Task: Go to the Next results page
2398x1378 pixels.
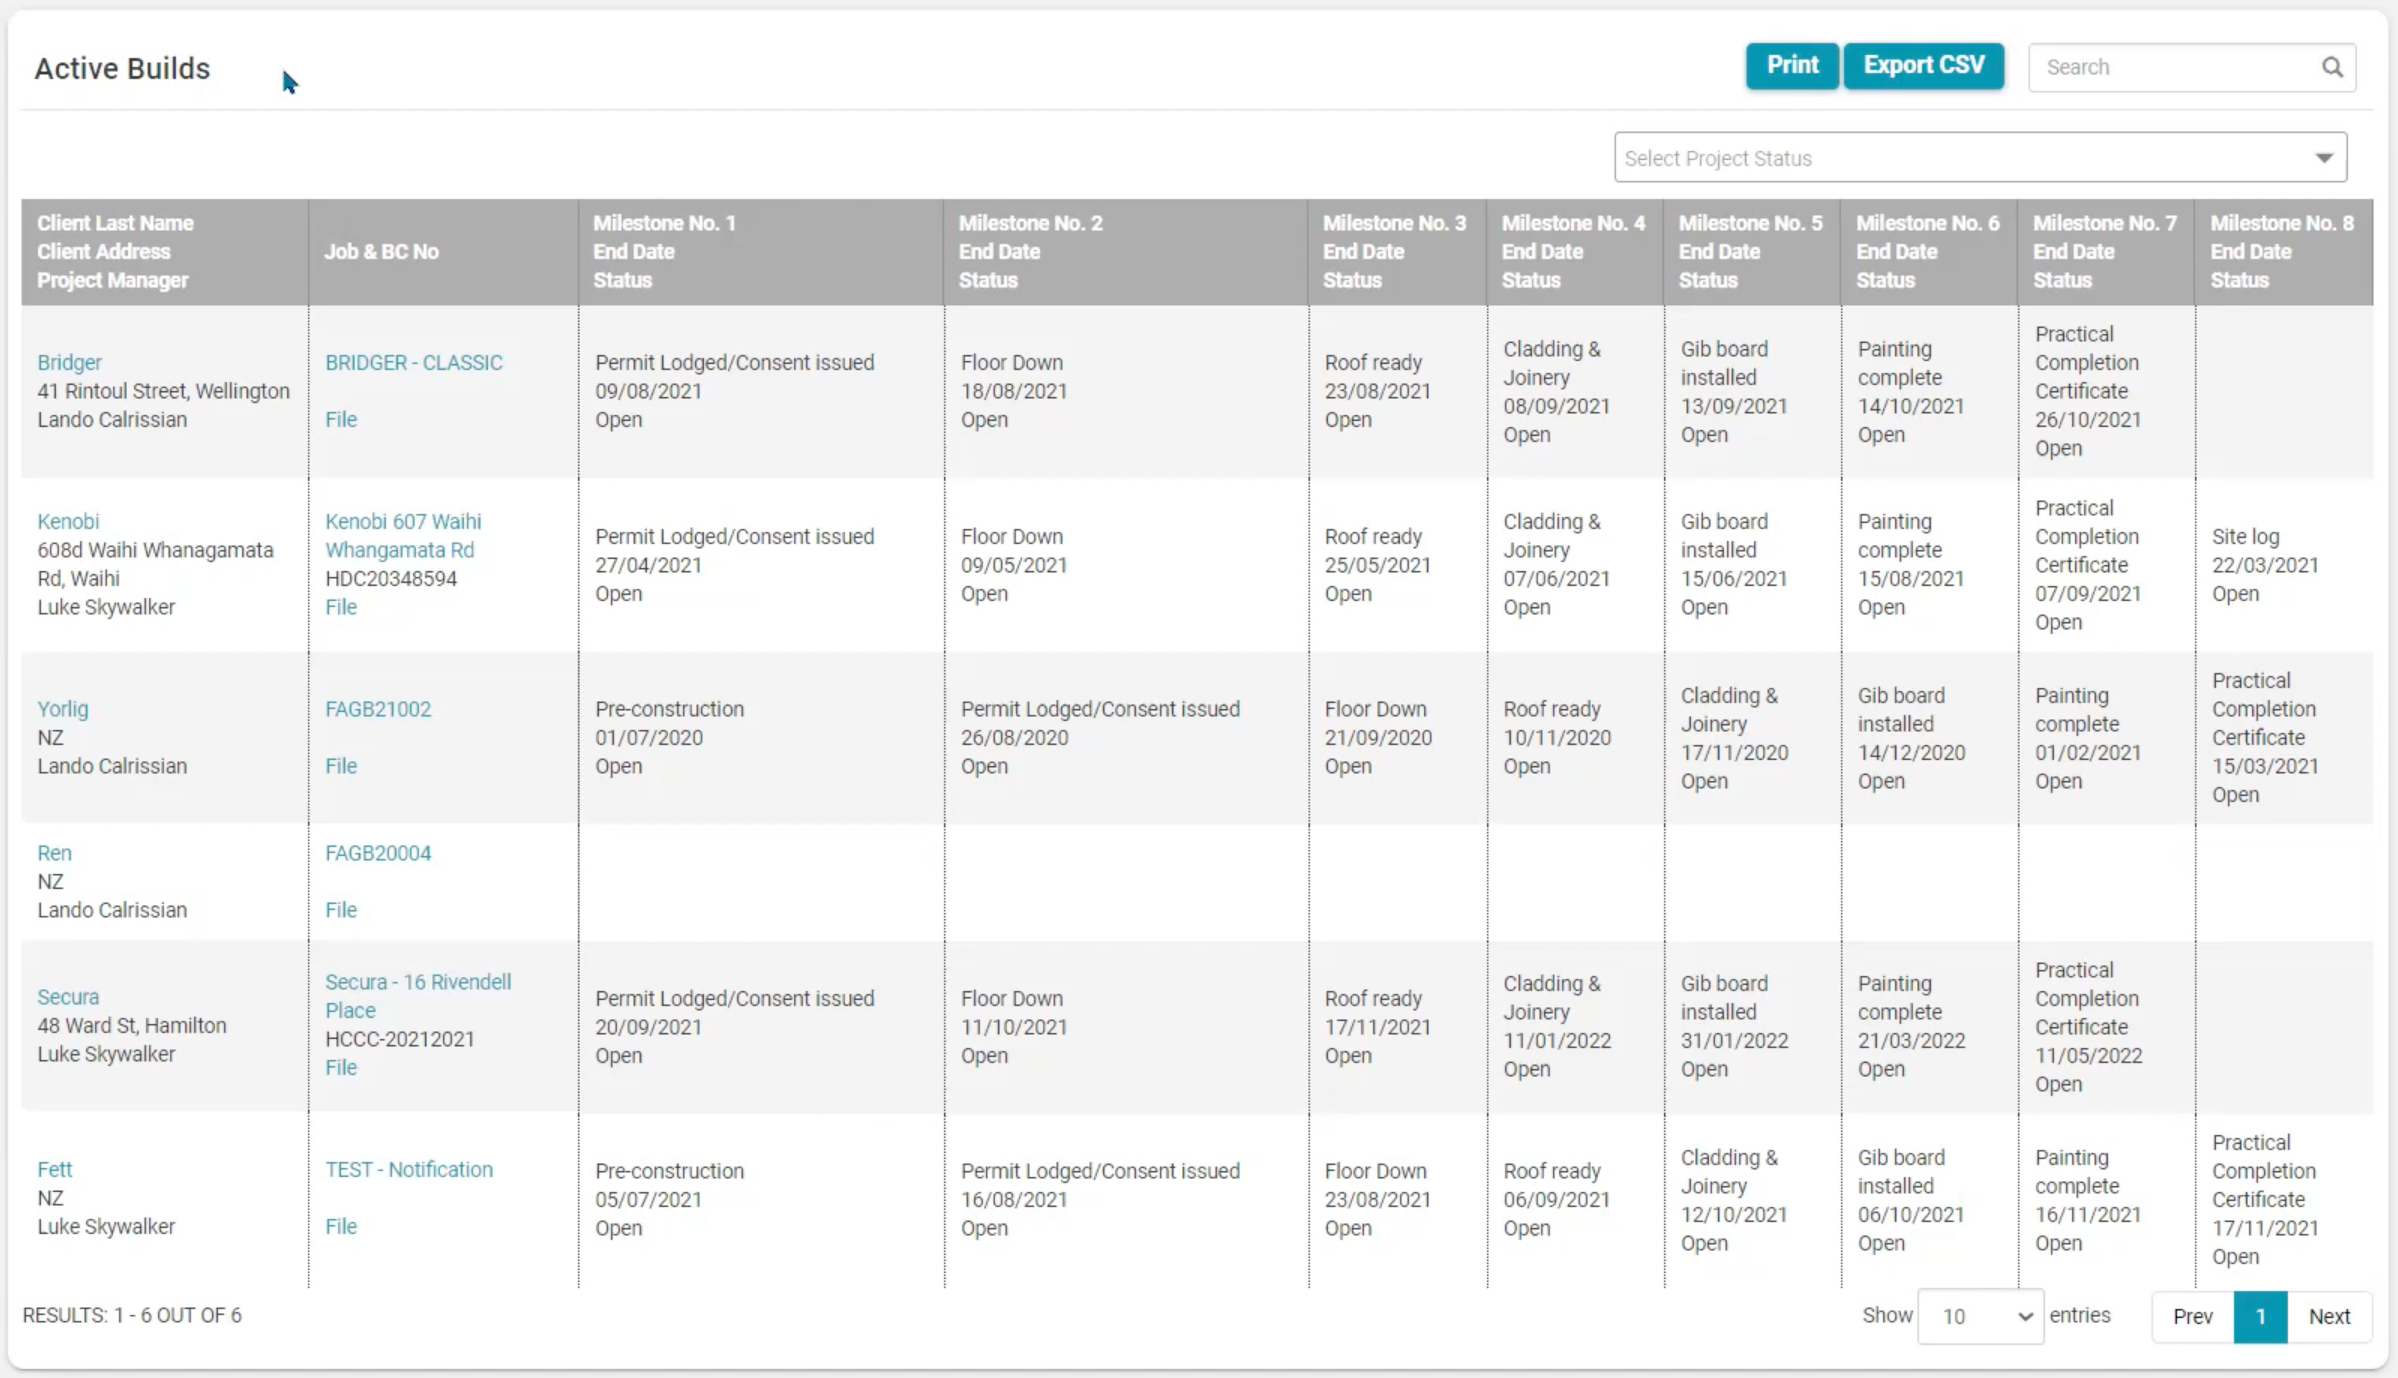Action: pyautogui.click(x=2328, y=1316)
